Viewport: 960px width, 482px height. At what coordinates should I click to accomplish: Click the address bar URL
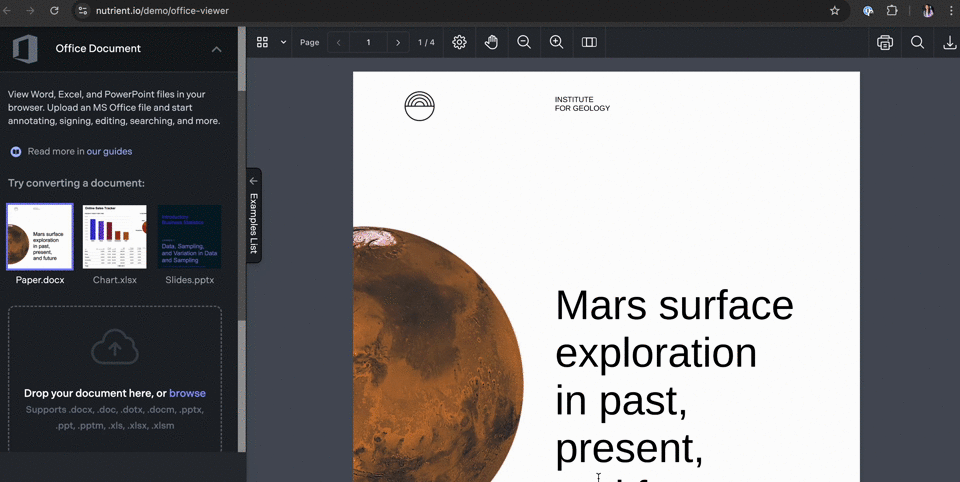tap(162, 10)
